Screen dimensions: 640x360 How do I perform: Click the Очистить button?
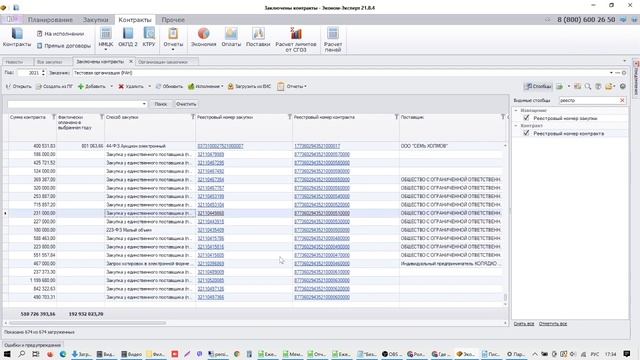186,104
